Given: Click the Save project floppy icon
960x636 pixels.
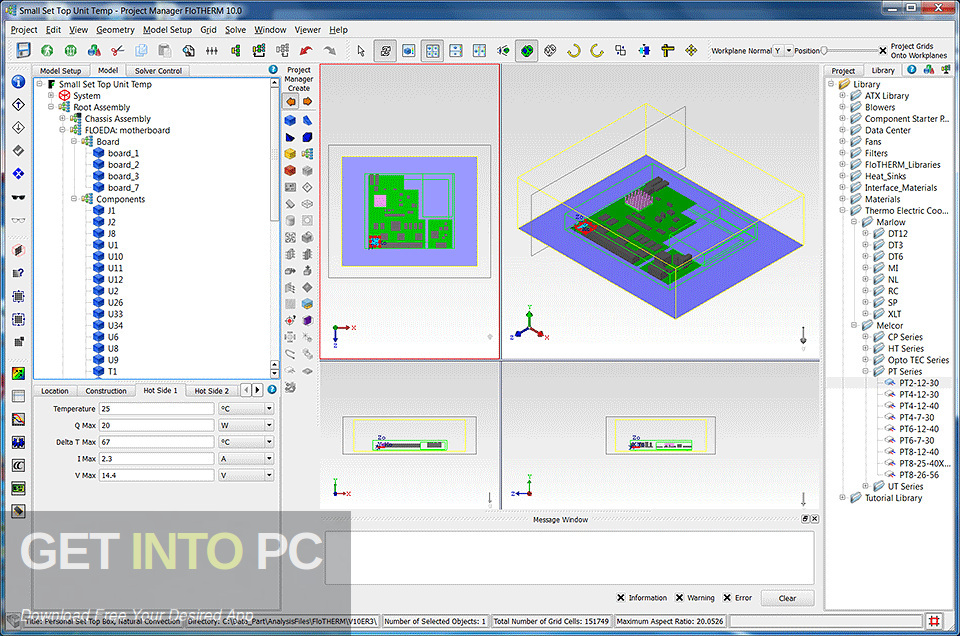Looking at the screenshot, I should [23, 50].
